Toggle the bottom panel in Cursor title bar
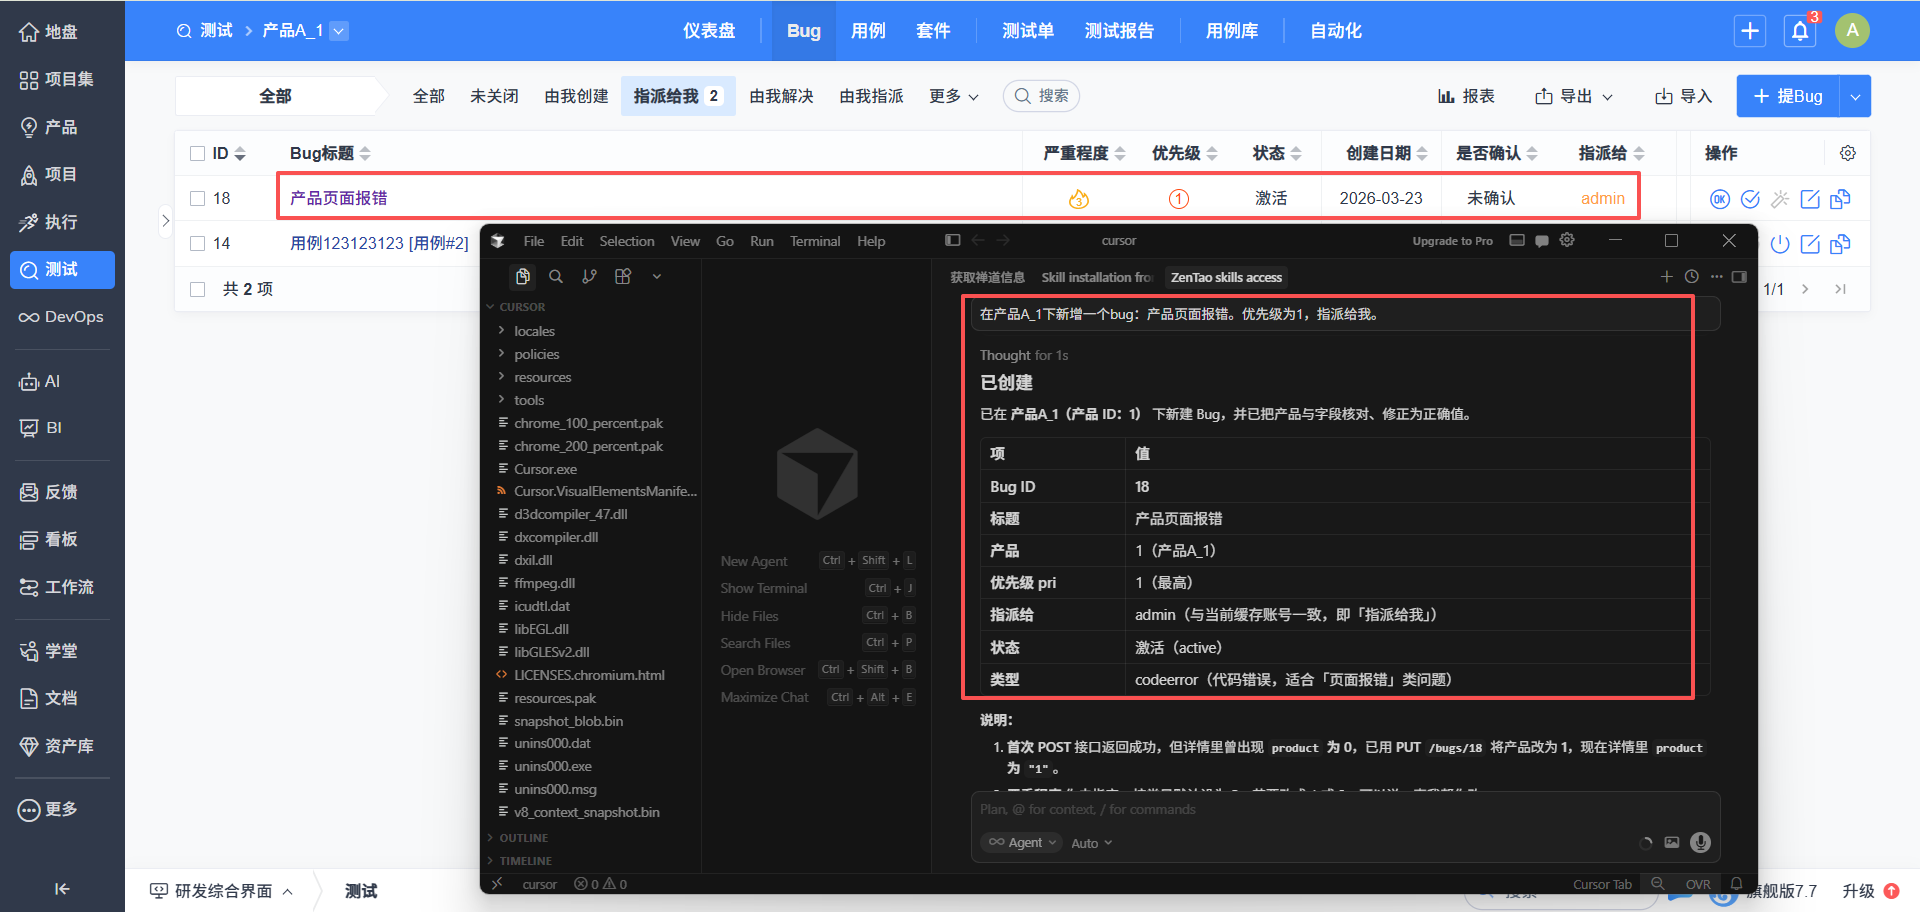The height and width of the screenshot is (912, 1920). click(x=1517, y=240)
